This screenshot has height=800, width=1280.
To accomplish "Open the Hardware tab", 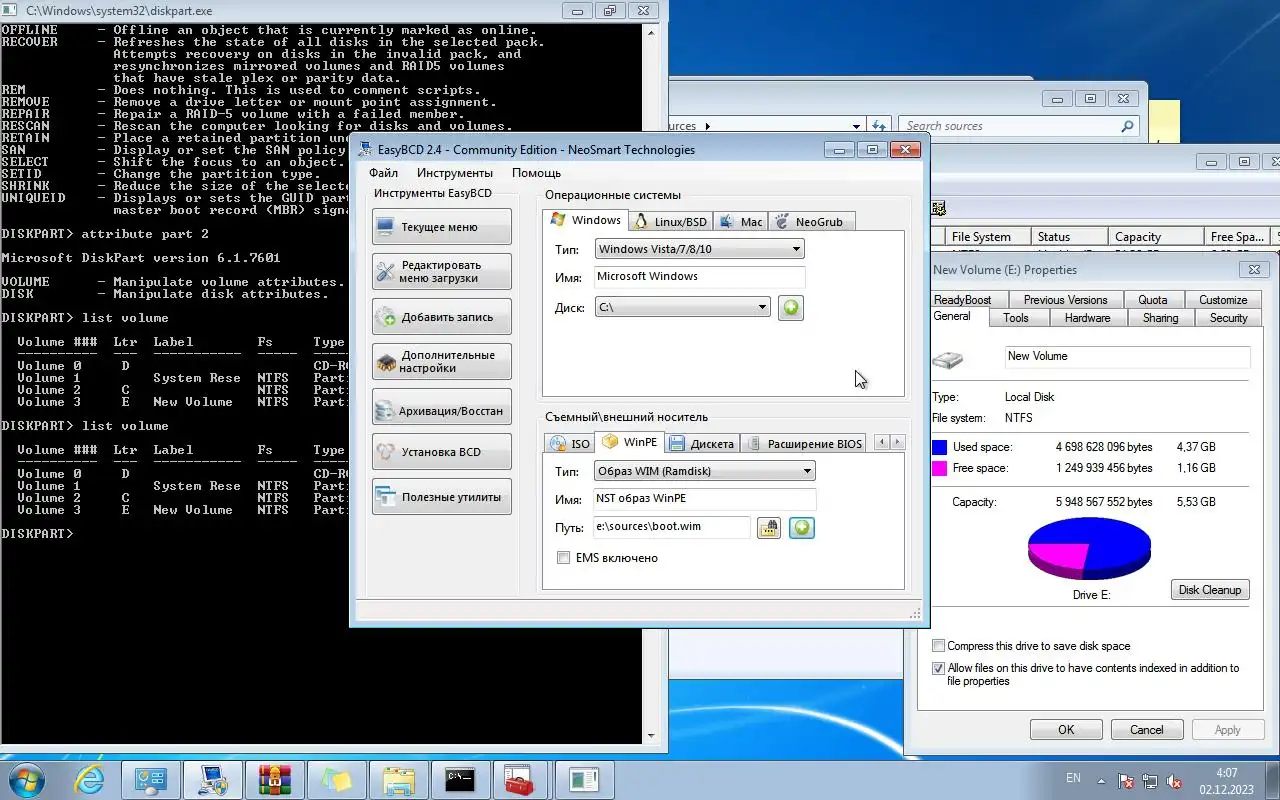I will (1087, 318).
